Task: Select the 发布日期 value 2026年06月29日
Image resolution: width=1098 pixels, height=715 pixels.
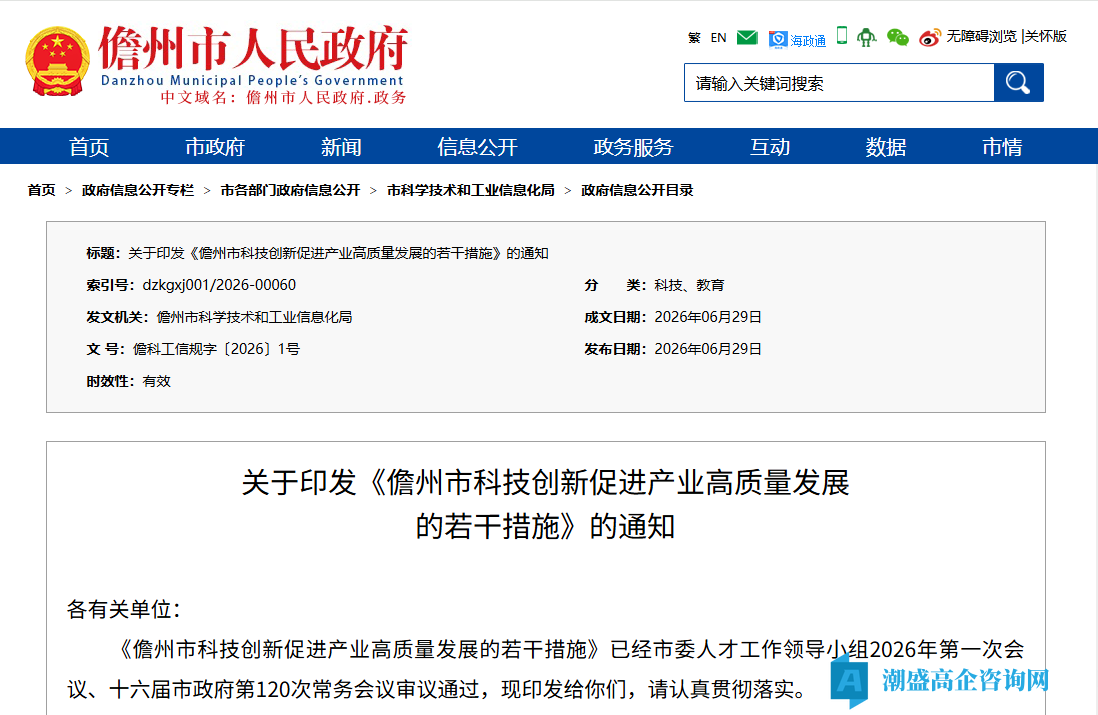Action: [708, 349]
